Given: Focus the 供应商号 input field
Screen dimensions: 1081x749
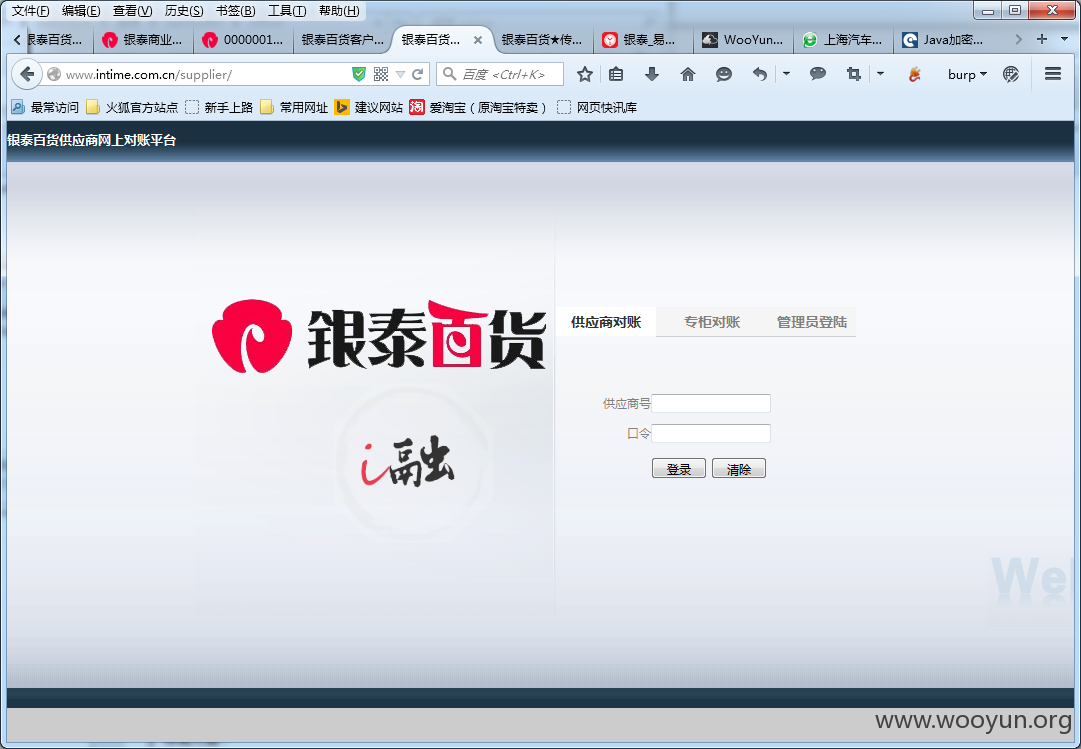Looking at the screenshot, I should [x=711, y=403].
